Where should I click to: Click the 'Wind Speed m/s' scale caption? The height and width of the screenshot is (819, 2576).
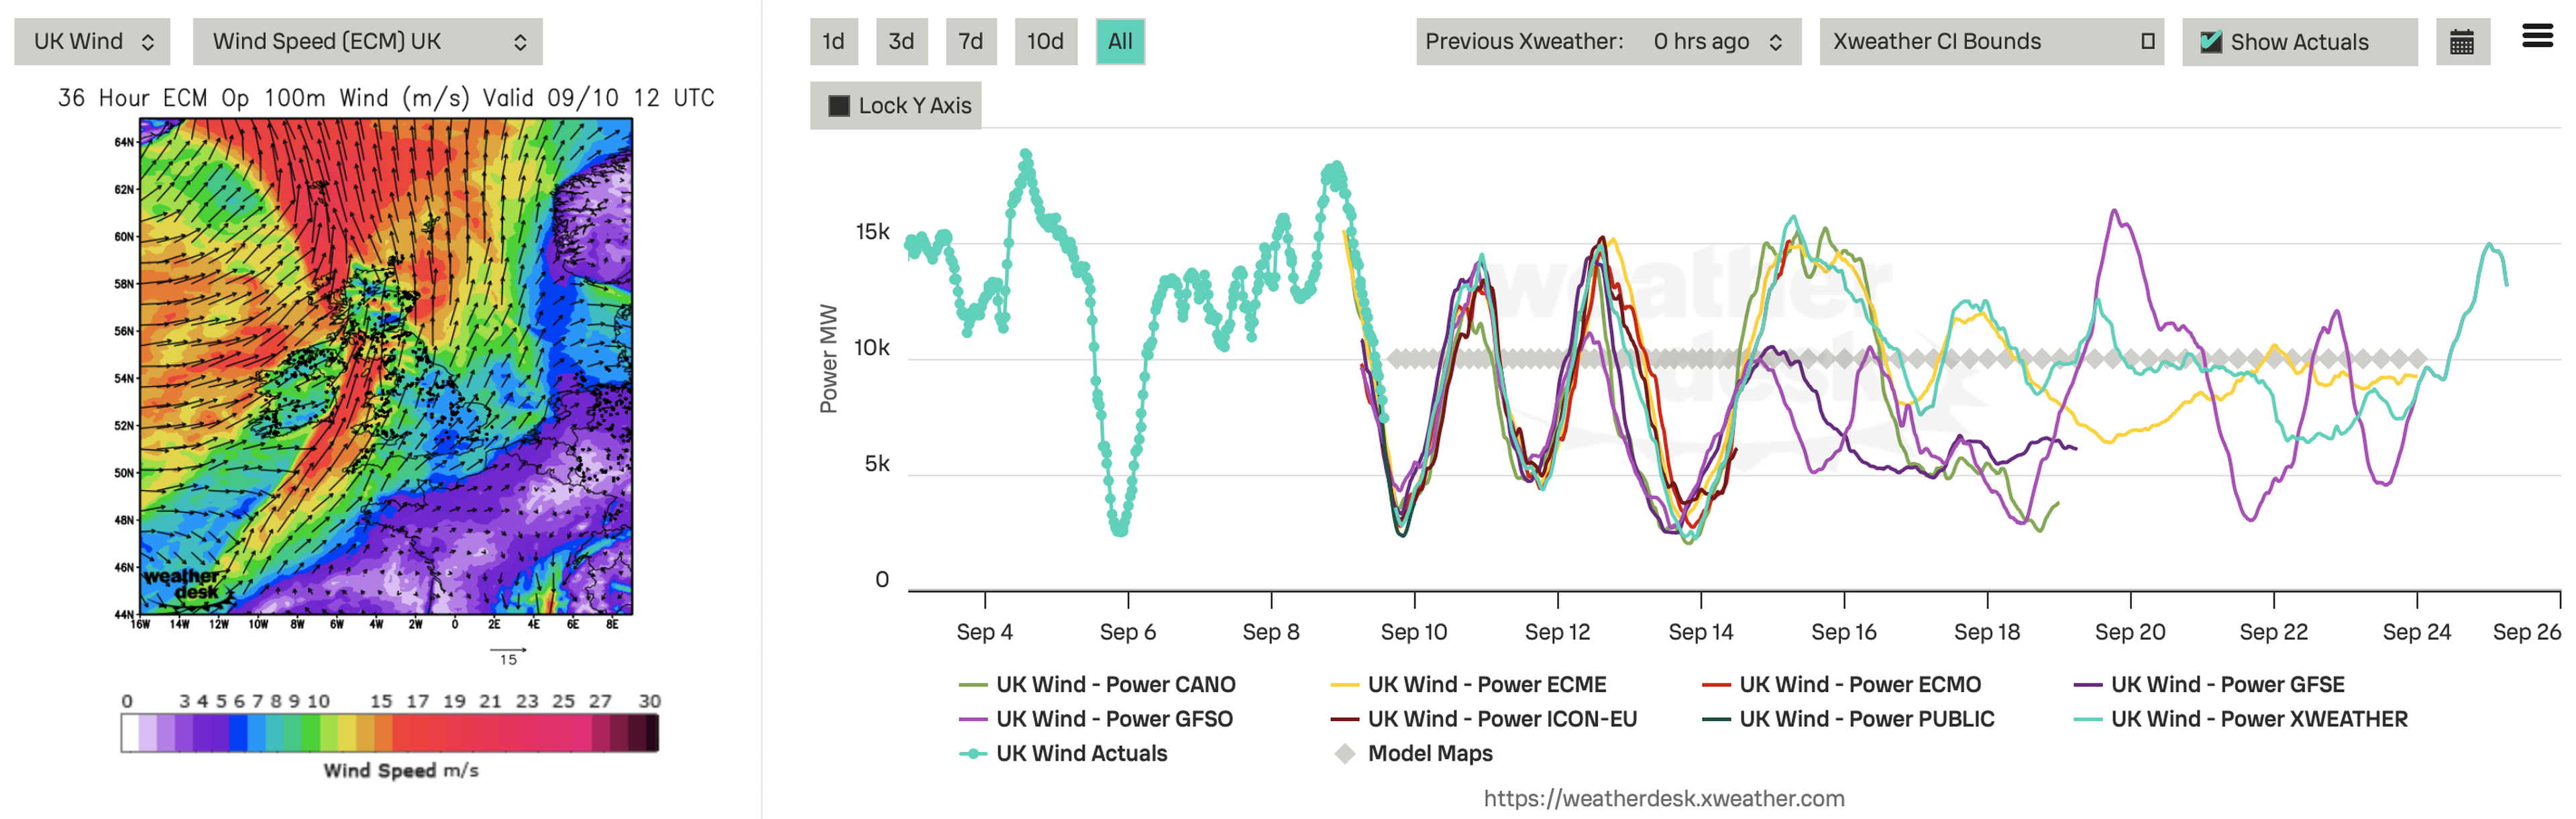tap(400, 770)
